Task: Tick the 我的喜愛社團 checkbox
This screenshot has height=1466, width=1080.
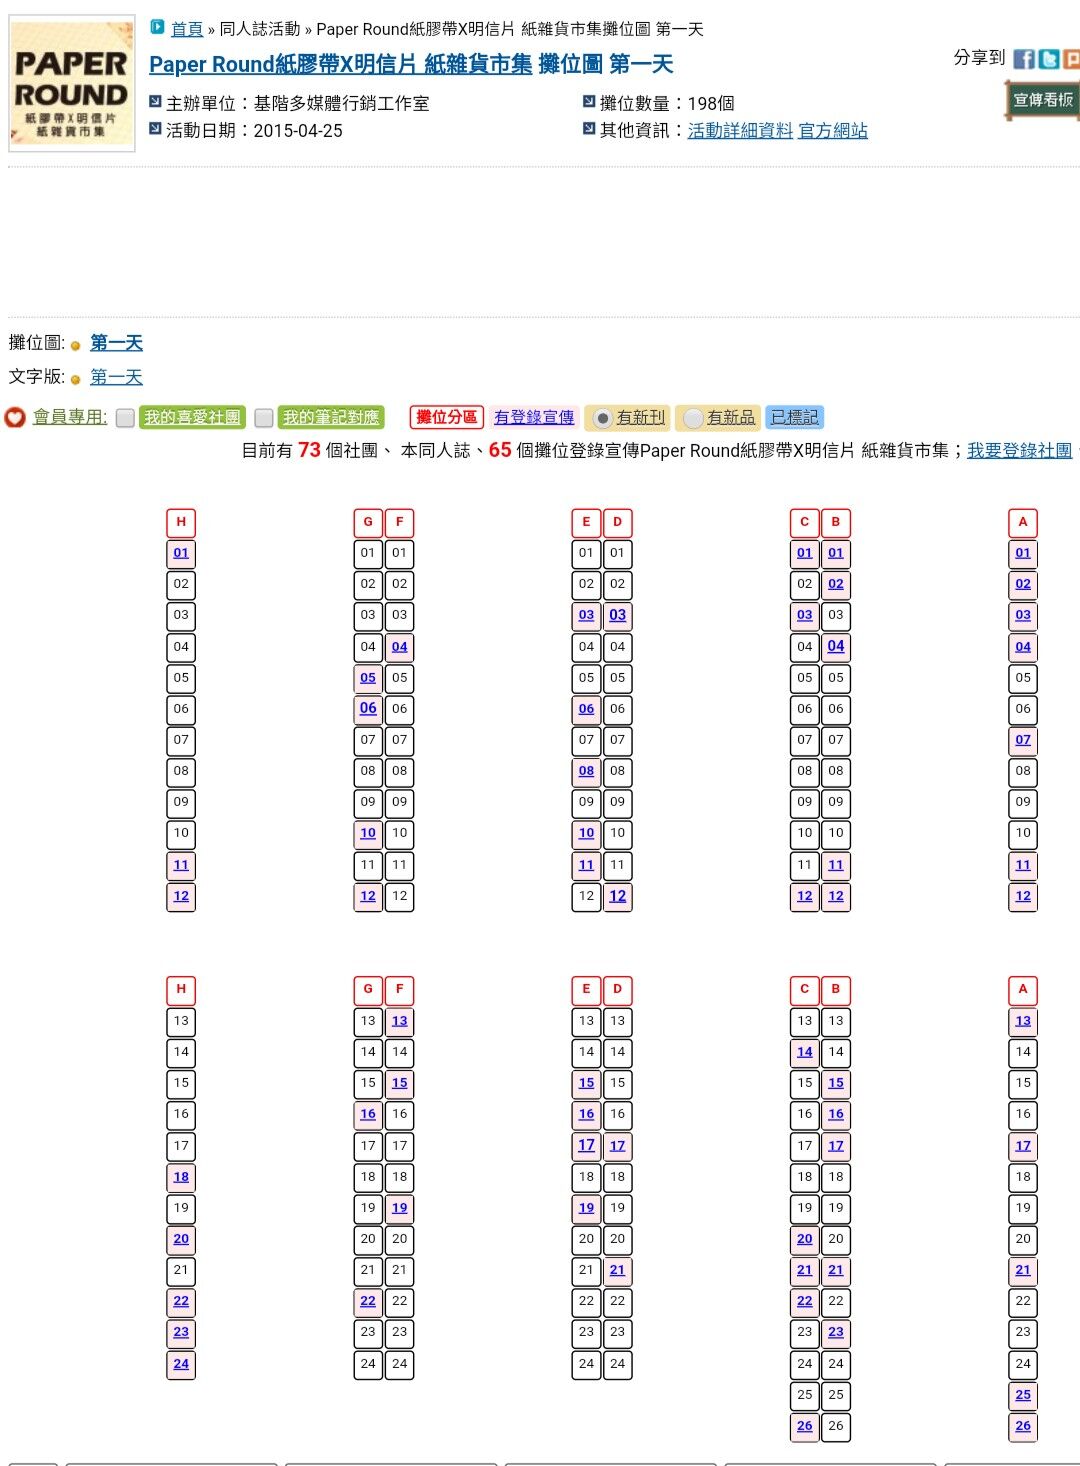Action: [125, 418]
